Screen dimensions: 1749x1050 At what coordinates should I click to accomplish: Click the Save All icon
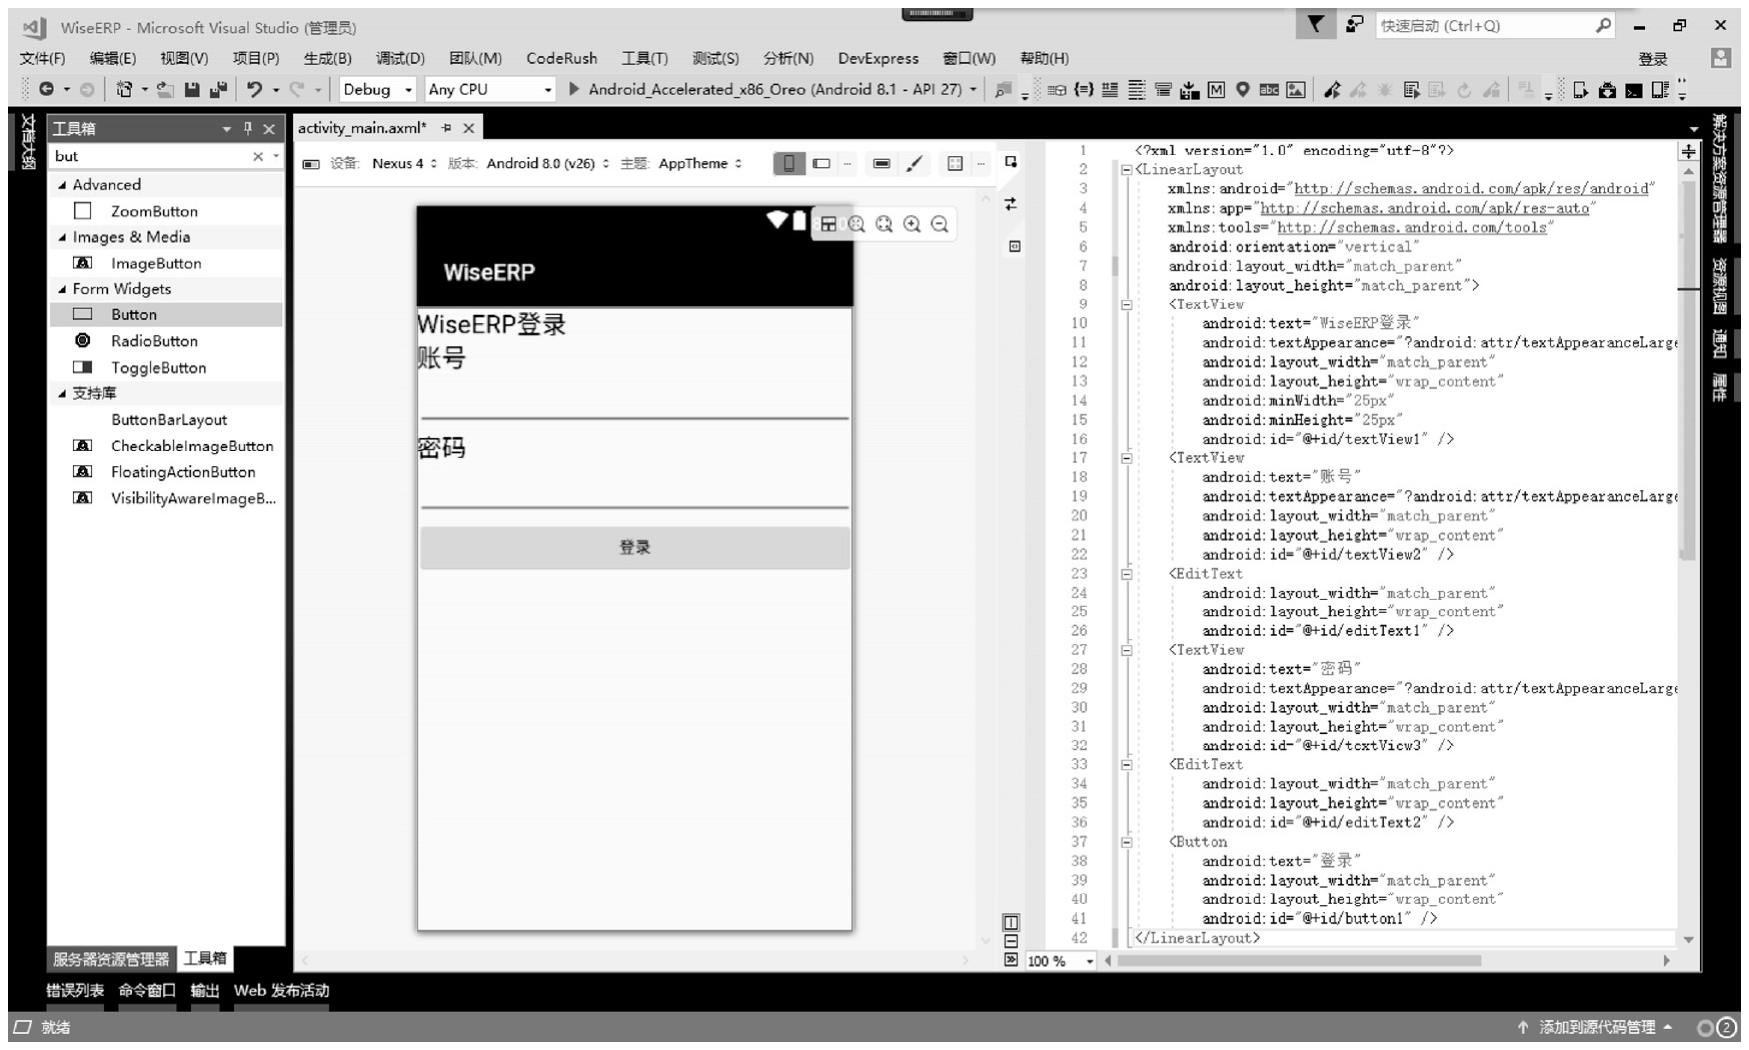point(218,89)
